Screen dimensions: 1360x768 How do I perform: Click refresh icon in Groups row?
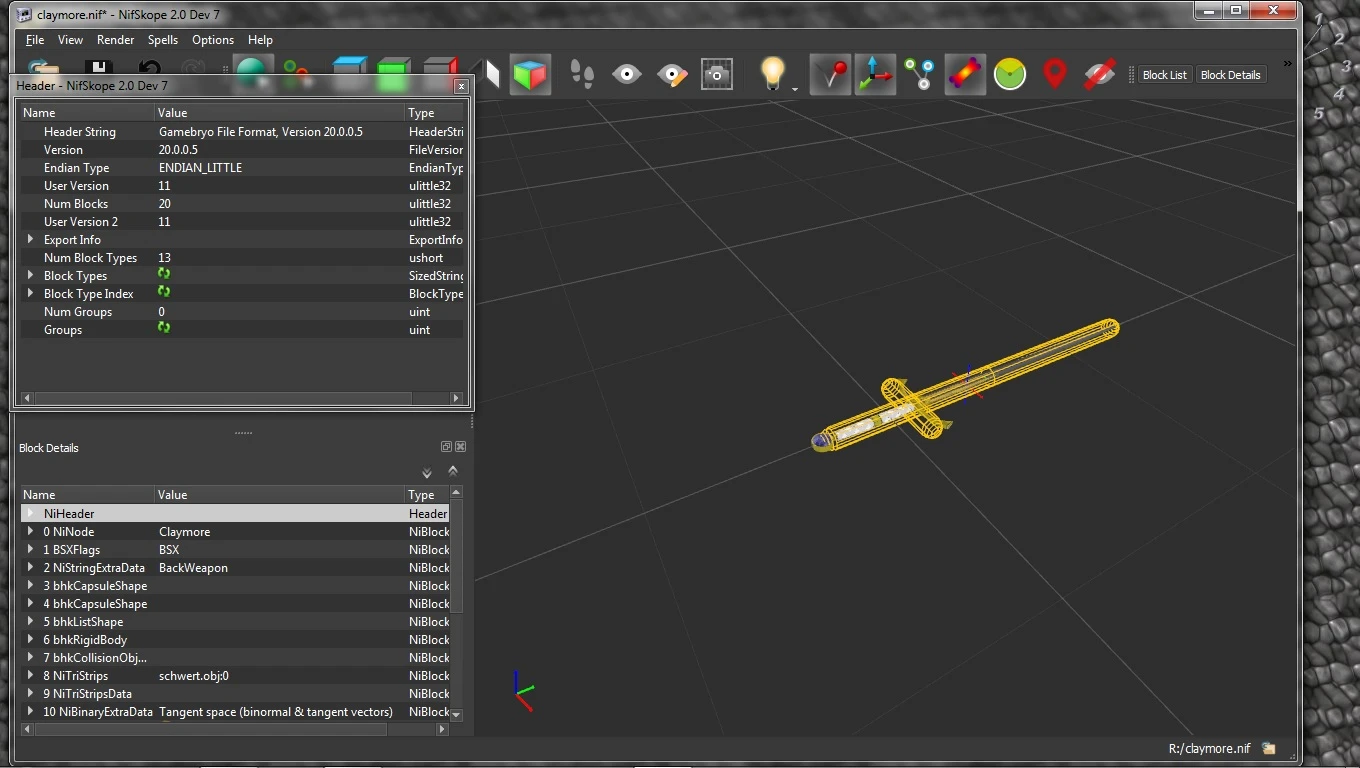pyautogui.click(x=164, y=327)
